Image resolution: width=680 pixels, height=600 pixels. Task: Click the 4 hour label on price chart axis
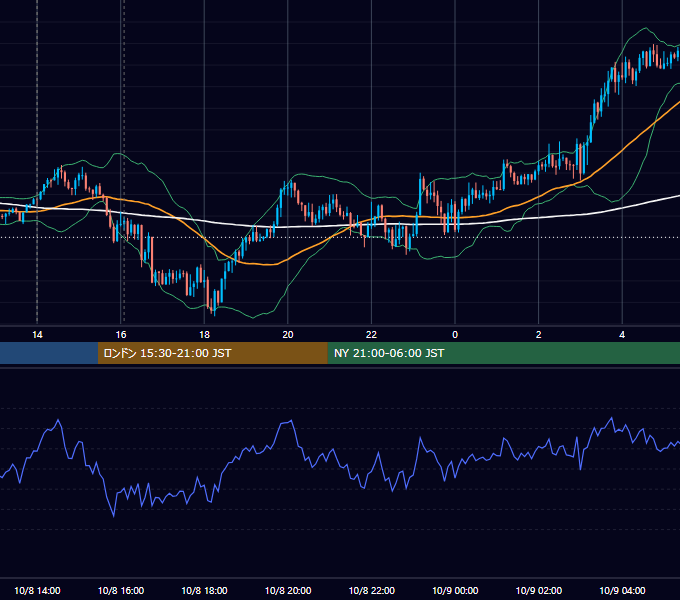622,335
